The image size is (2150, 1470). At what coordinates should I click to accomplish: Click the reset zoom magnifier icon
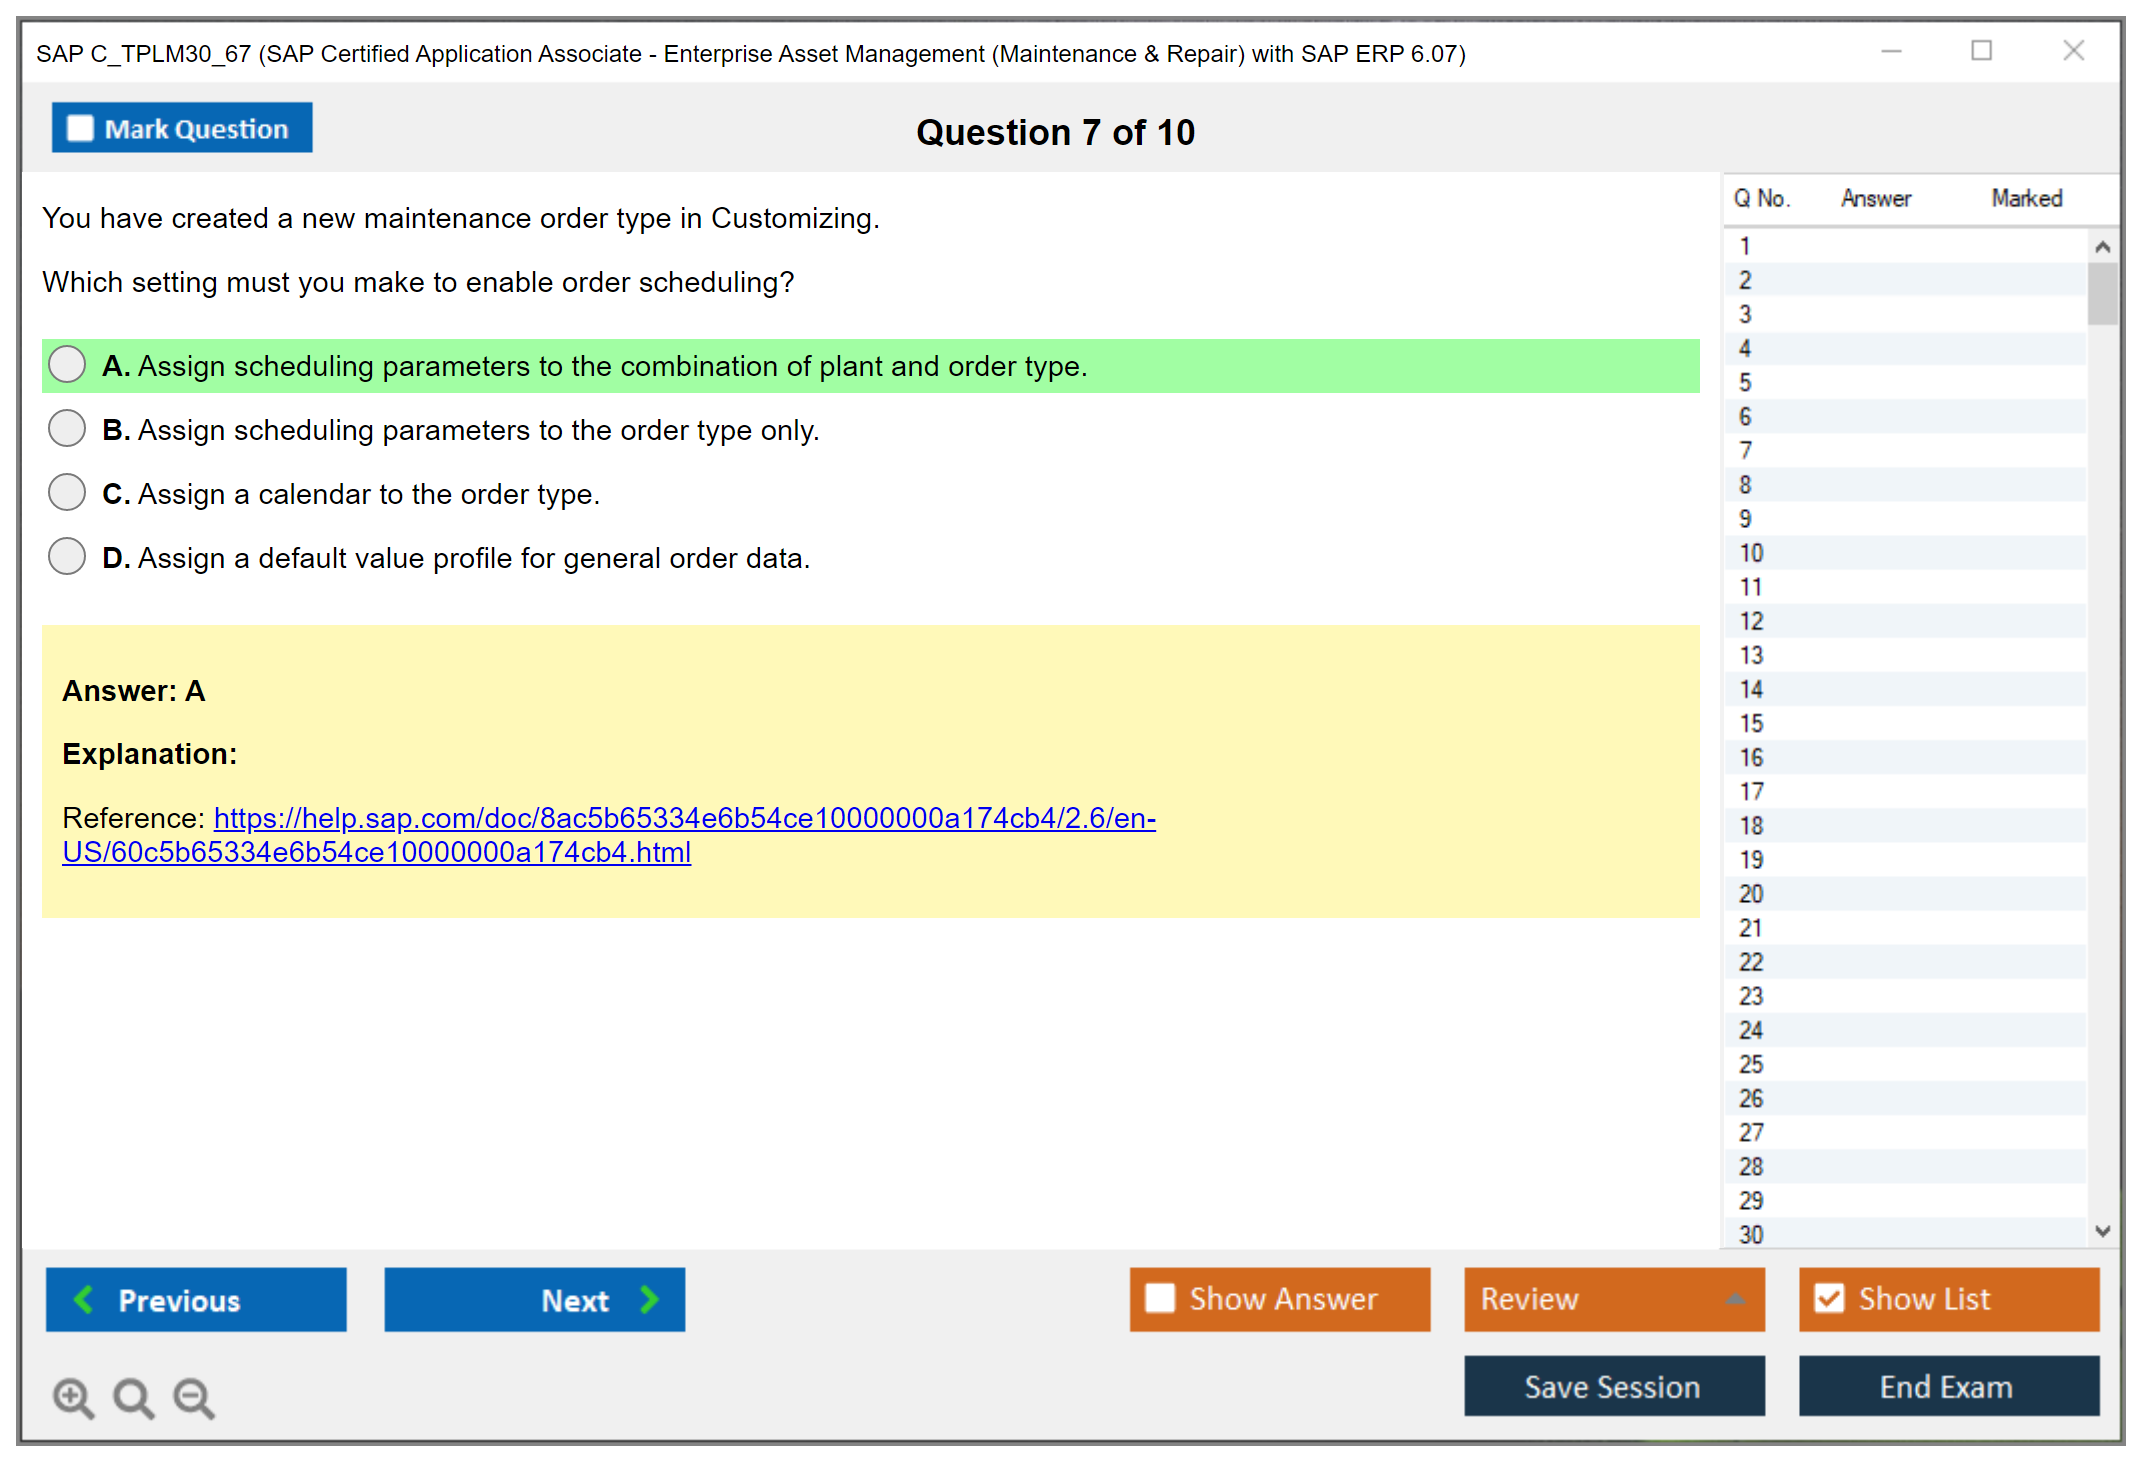click(133, 1397)
